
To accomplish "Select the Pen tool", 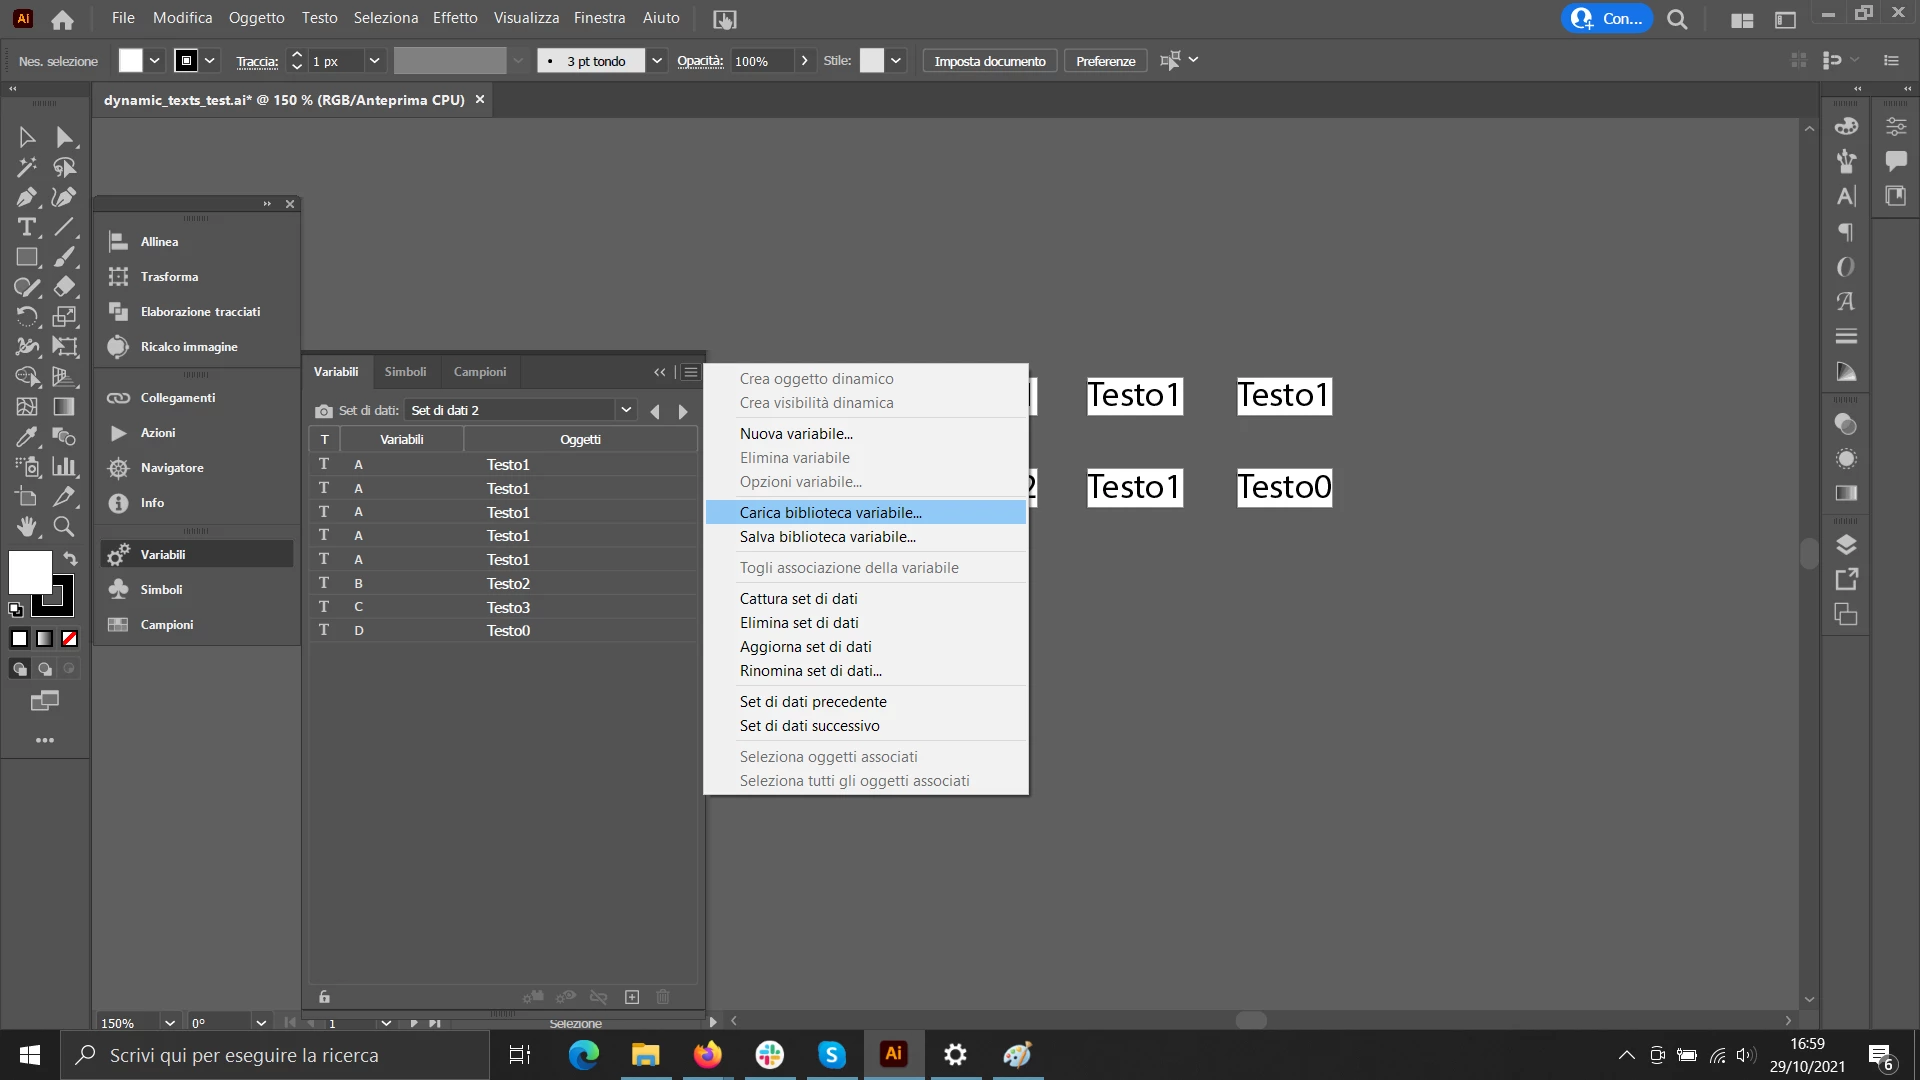I will [26, 197].
